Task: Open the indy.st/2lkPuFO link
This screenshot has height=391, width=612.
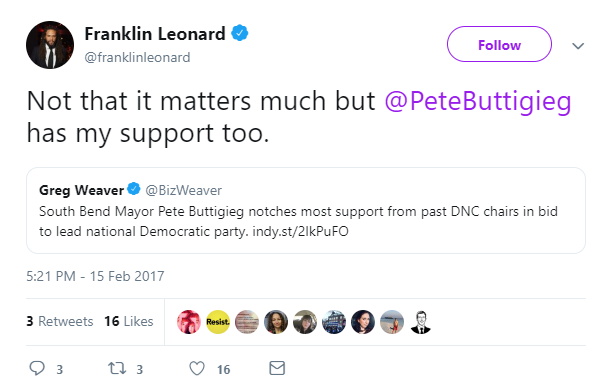Action: 301,231
